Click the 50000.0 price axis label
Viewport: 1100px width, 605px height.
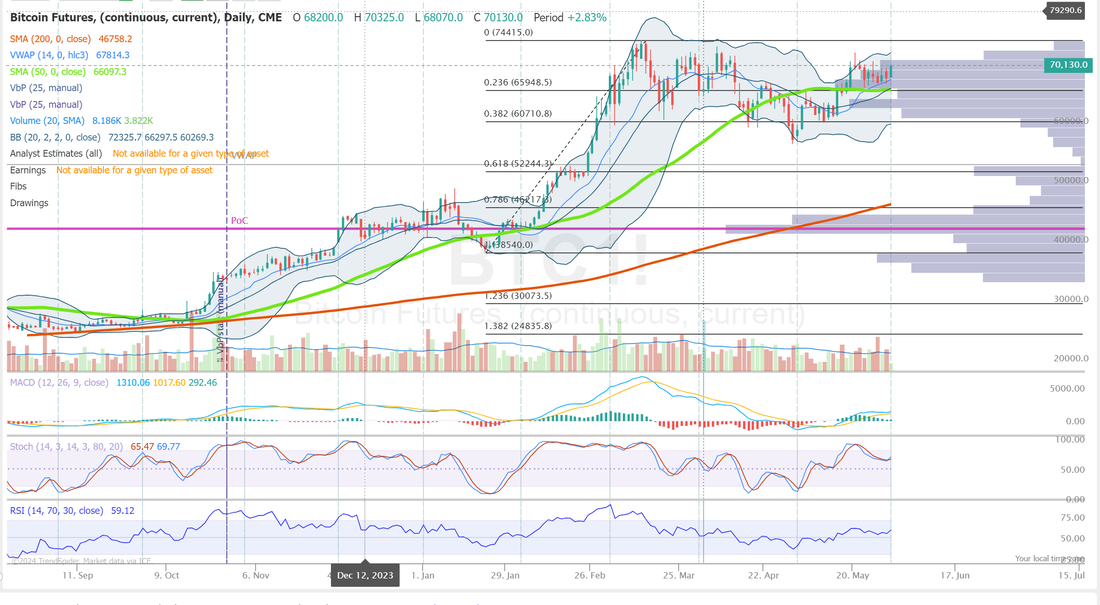tap(1071, 180)
